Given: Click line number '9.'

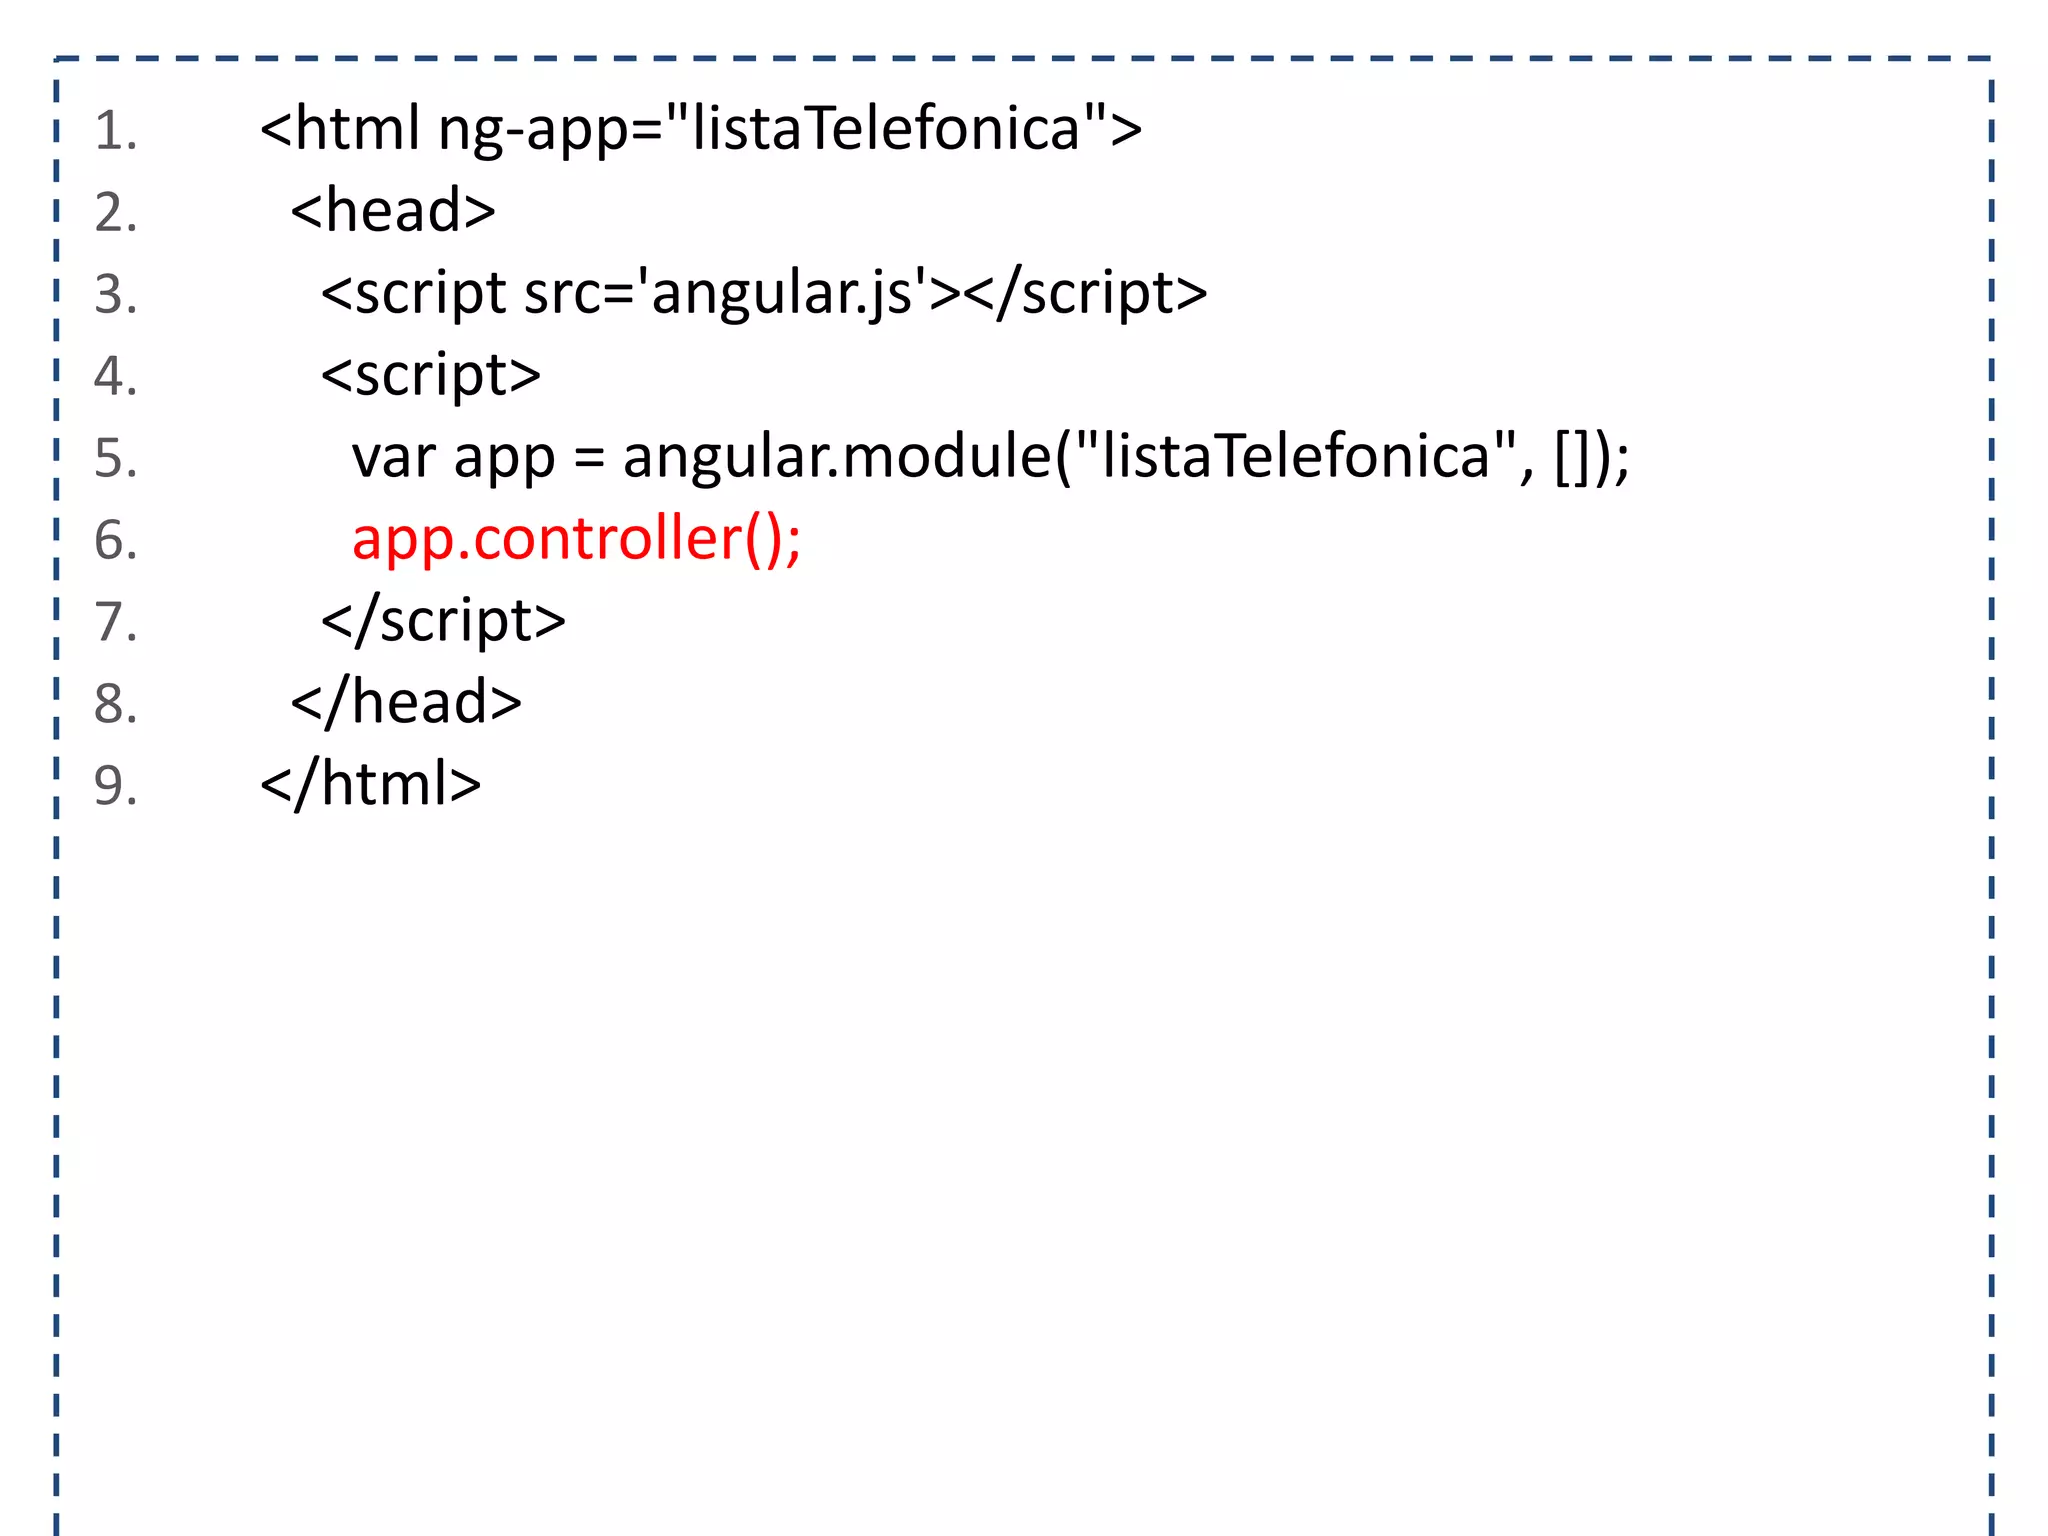Looking at the screenshot, I should point(116,785).
